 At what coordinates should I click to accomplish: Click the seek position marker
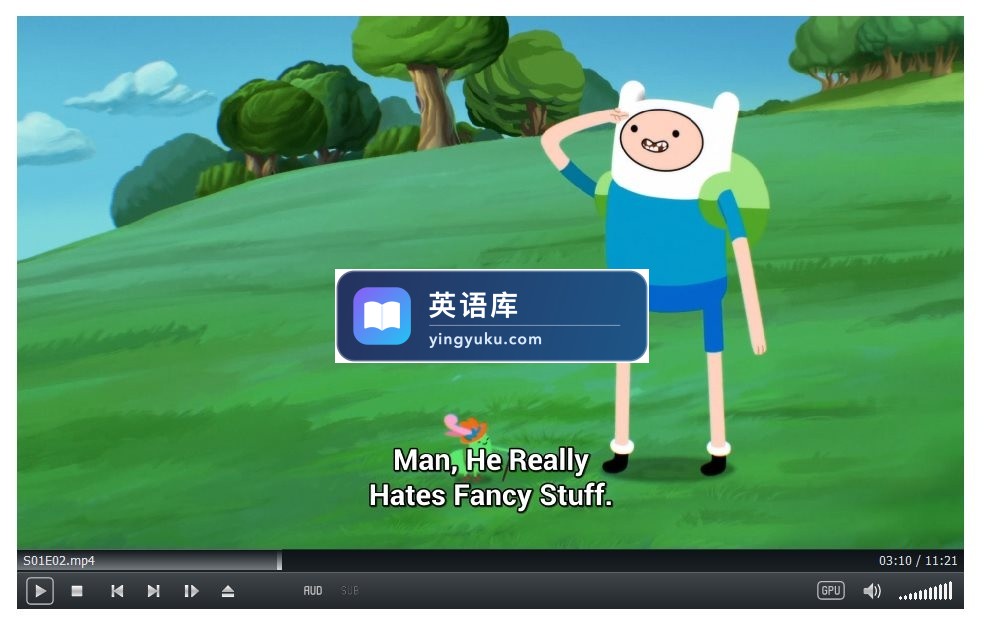[x=279, y=561]
